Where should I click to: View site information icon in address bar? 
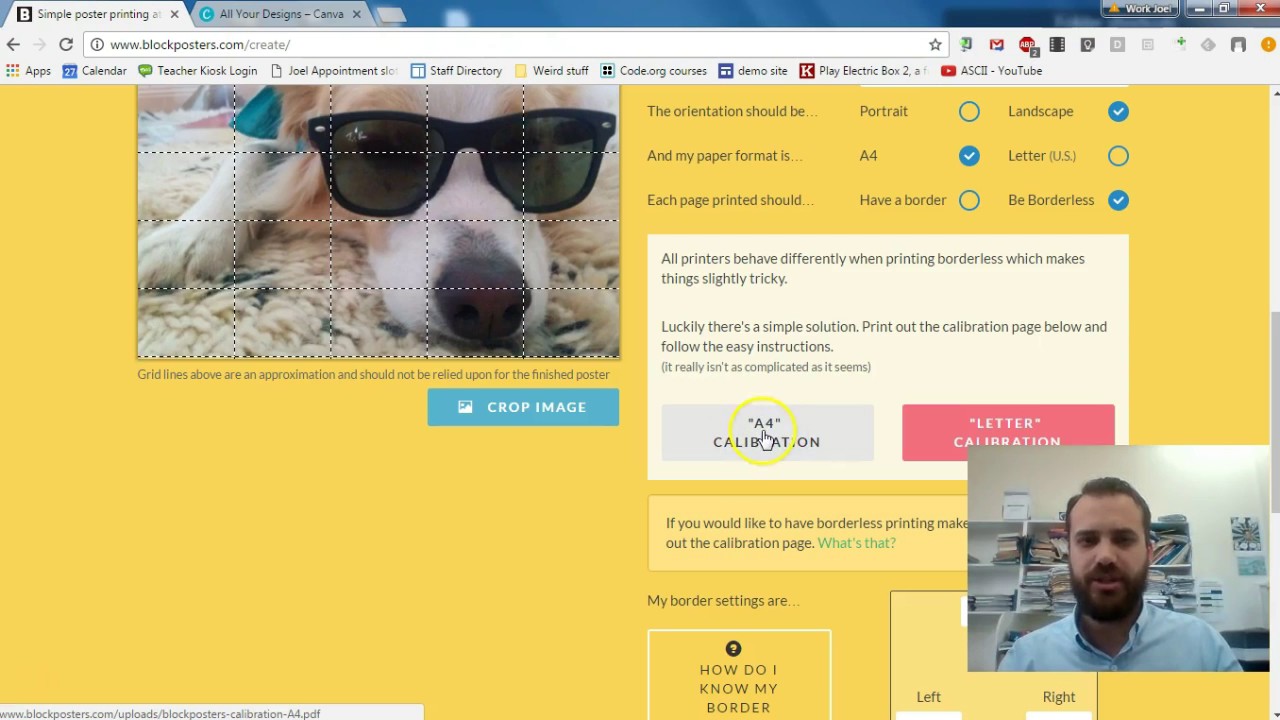96,44
